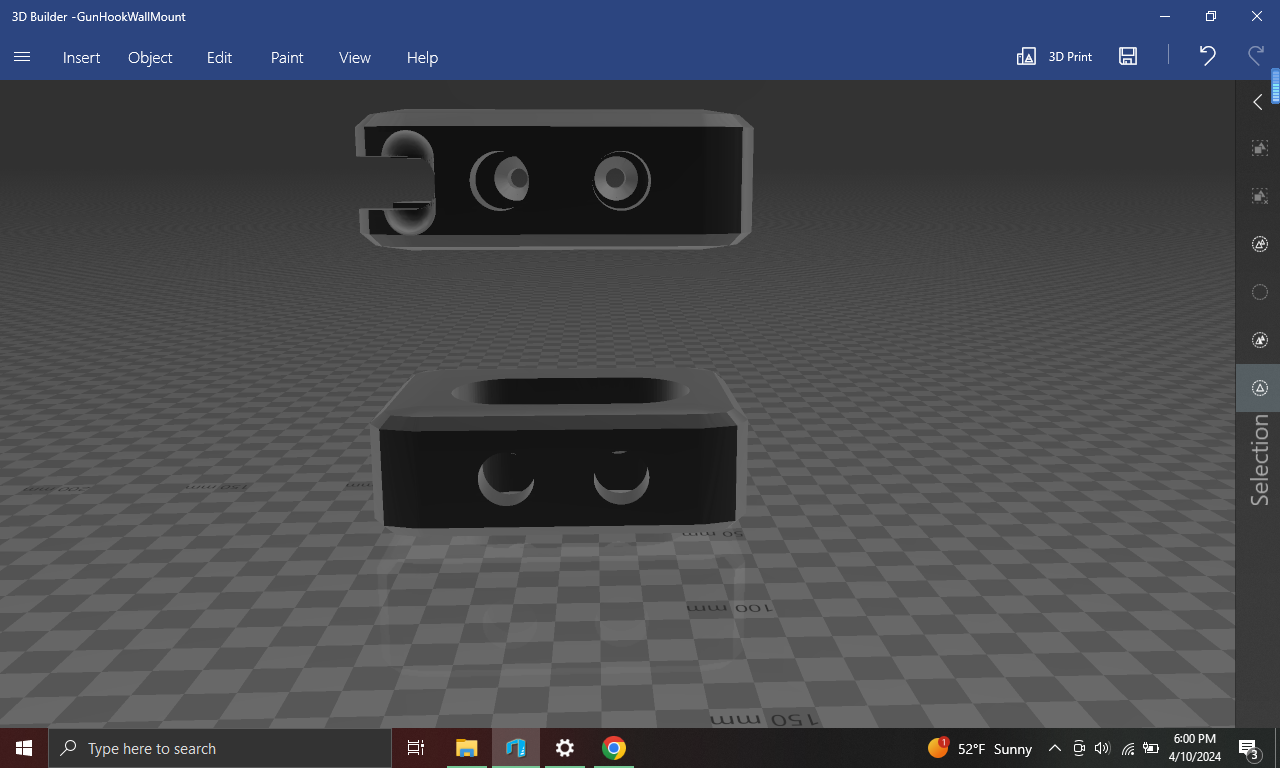The width and height of the screenshot is (1280, 768).
Task: Click the dashed-square icon with small x
Action: pos(1259,196)
